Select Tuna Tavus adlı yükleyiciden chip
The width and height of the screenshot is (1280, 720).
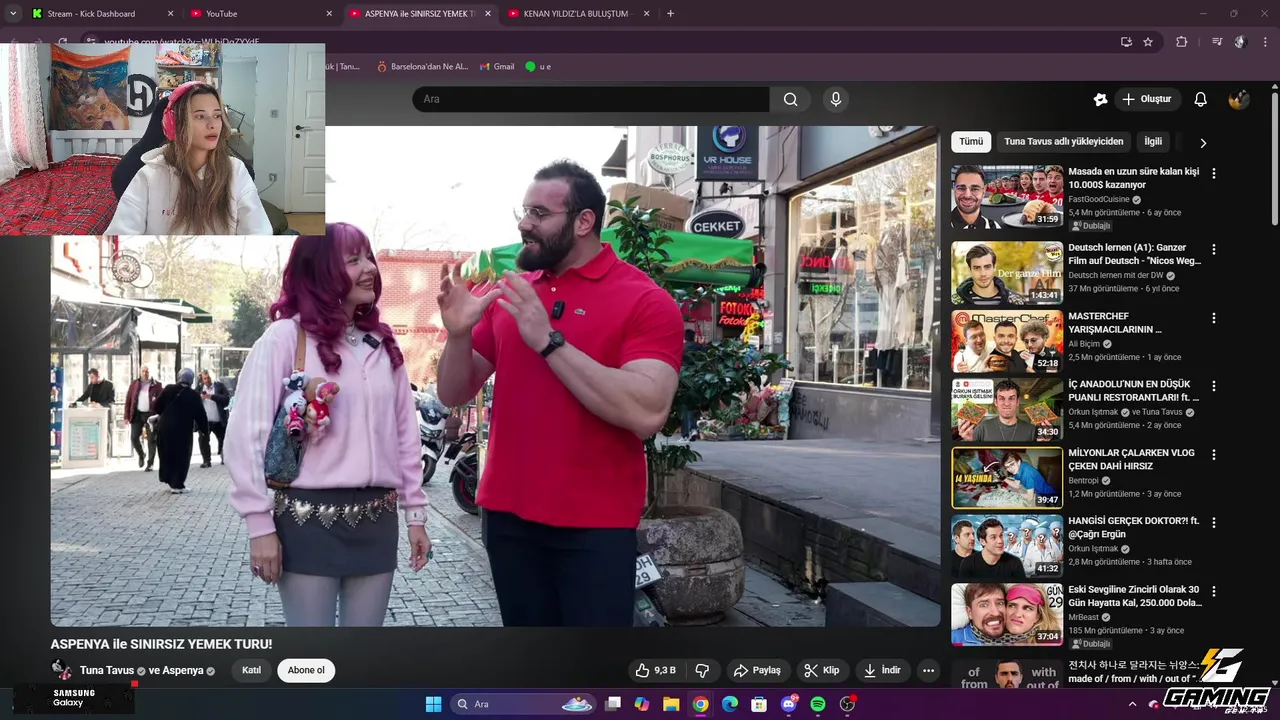pyautogui.click(x=1064, y=142)
